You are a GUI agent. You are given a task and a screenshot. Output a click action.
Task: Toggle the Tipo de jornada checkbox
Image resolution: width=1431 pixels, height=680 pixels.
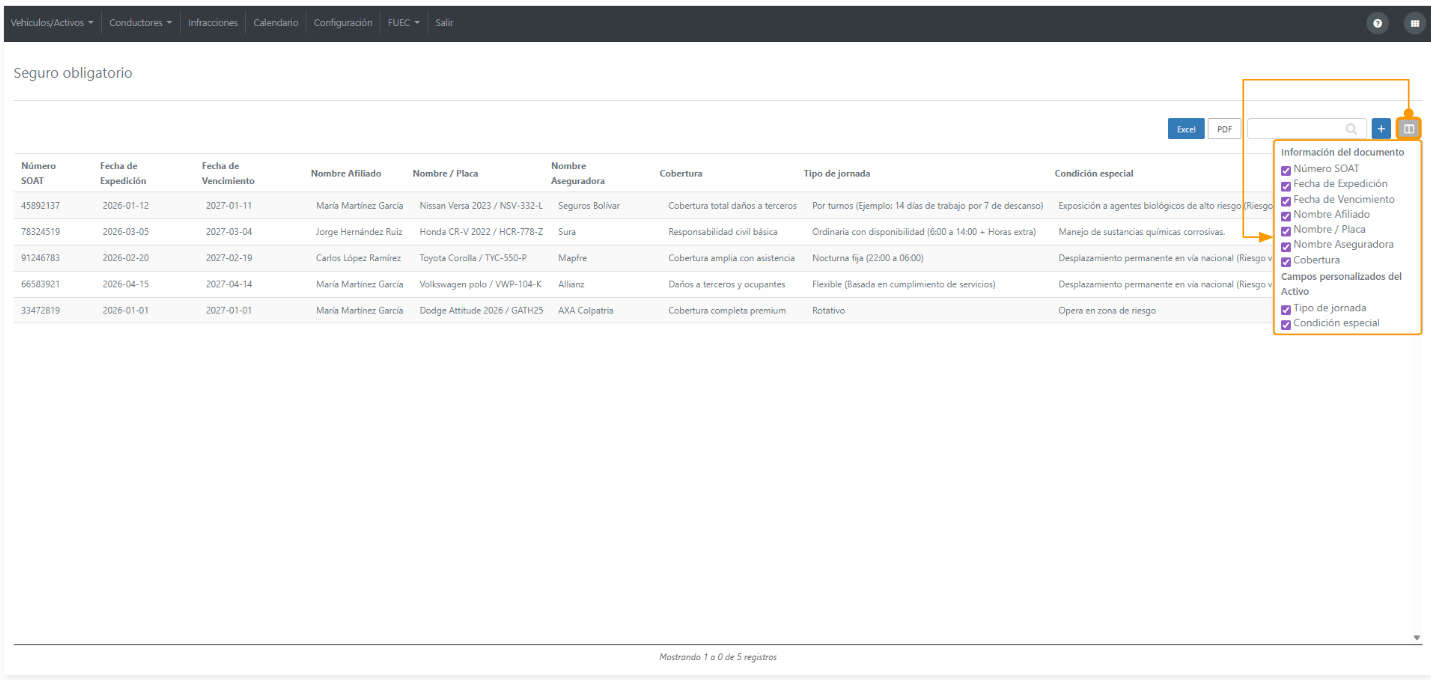pyautogui.click(x=1286, y=309)
